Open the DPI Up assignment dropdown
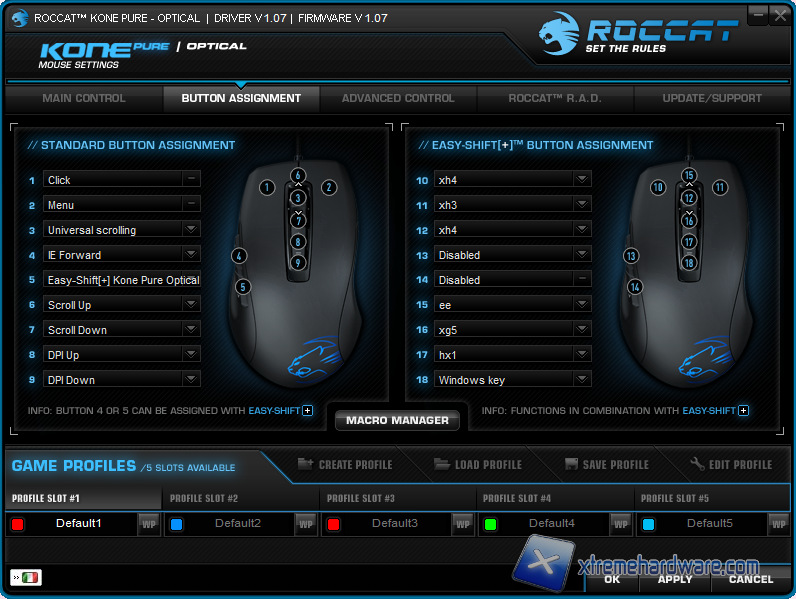This screenshot has width=796, height=599. 191,354
